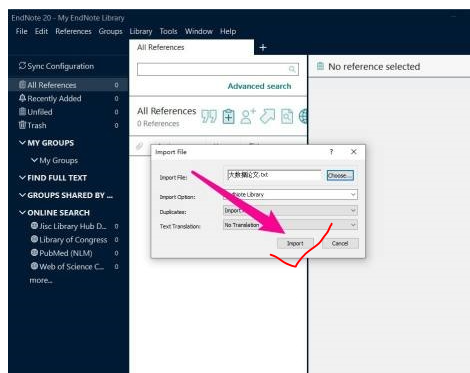This screenshot has width=470, height=373.
Task: Open the Edit menu
Action: (x=41, y=31)
